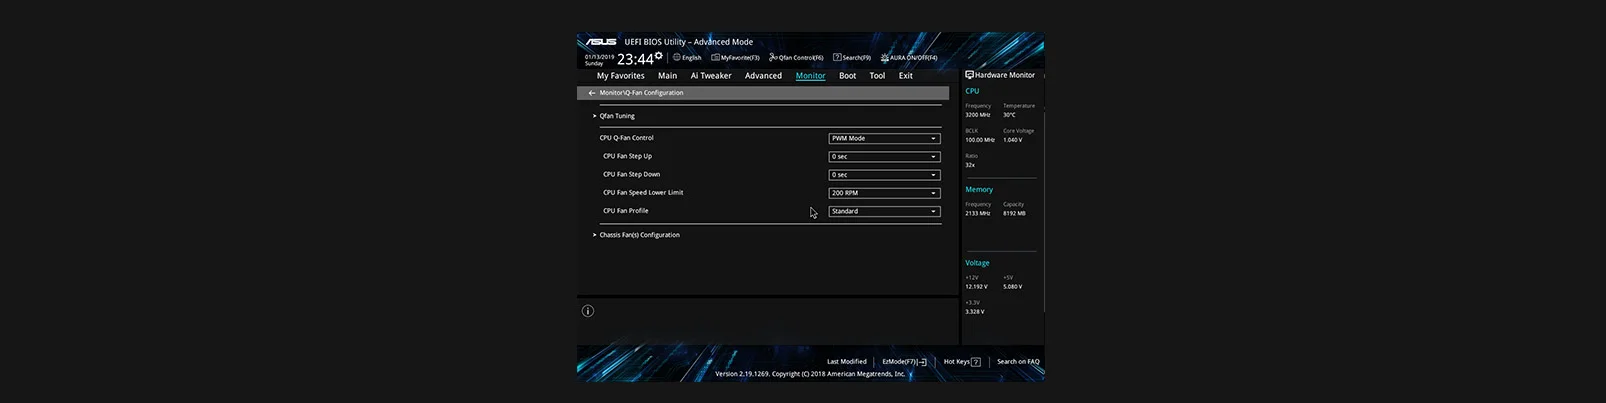Screen dimensions: 1606x403
Task: Switch to the Boot tab
Action: [847, 76]
